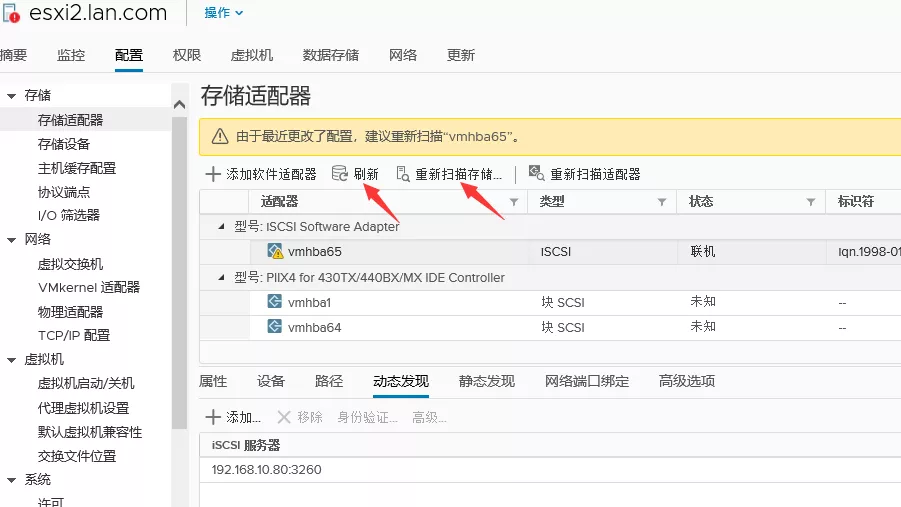
Task: Open 存储设备 in the sidebar
Action: [64, 144]
